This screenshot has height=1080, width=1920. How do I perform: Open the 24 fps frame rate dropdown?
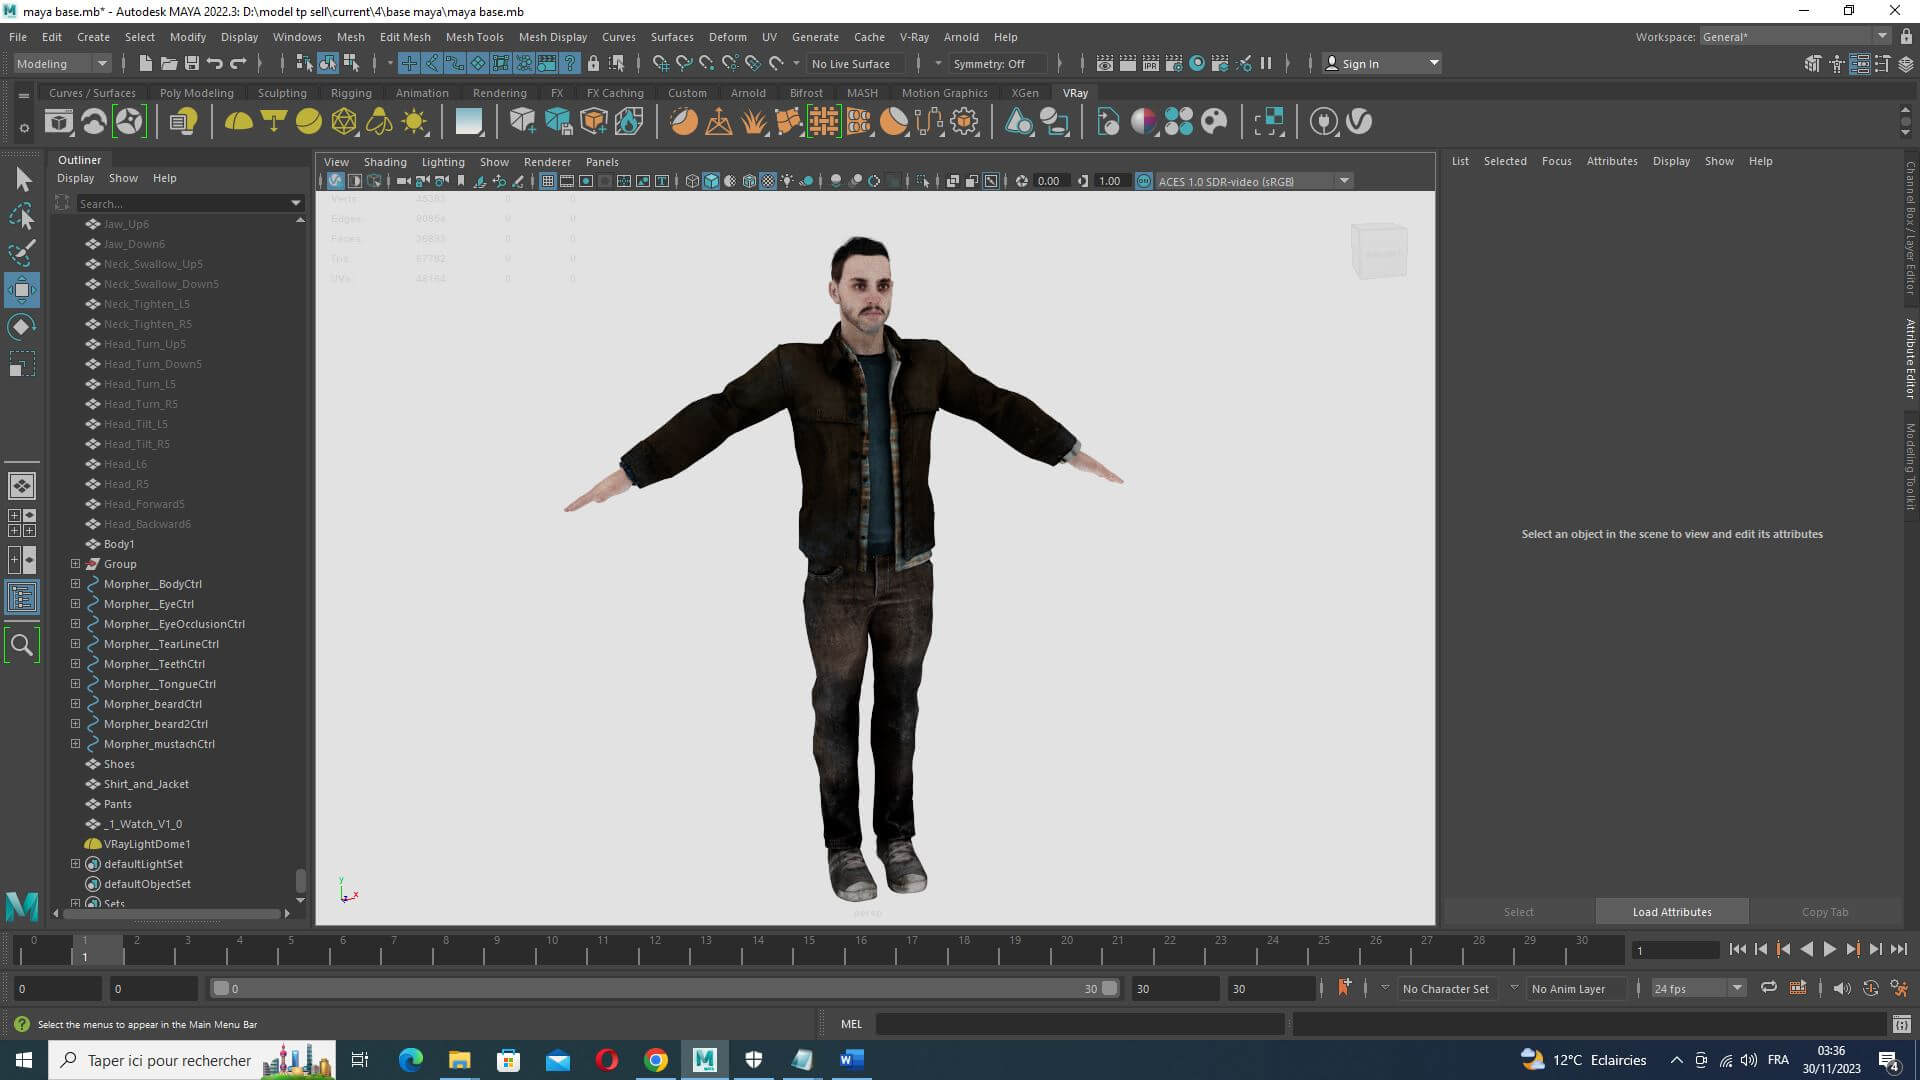click(1737, 988)
